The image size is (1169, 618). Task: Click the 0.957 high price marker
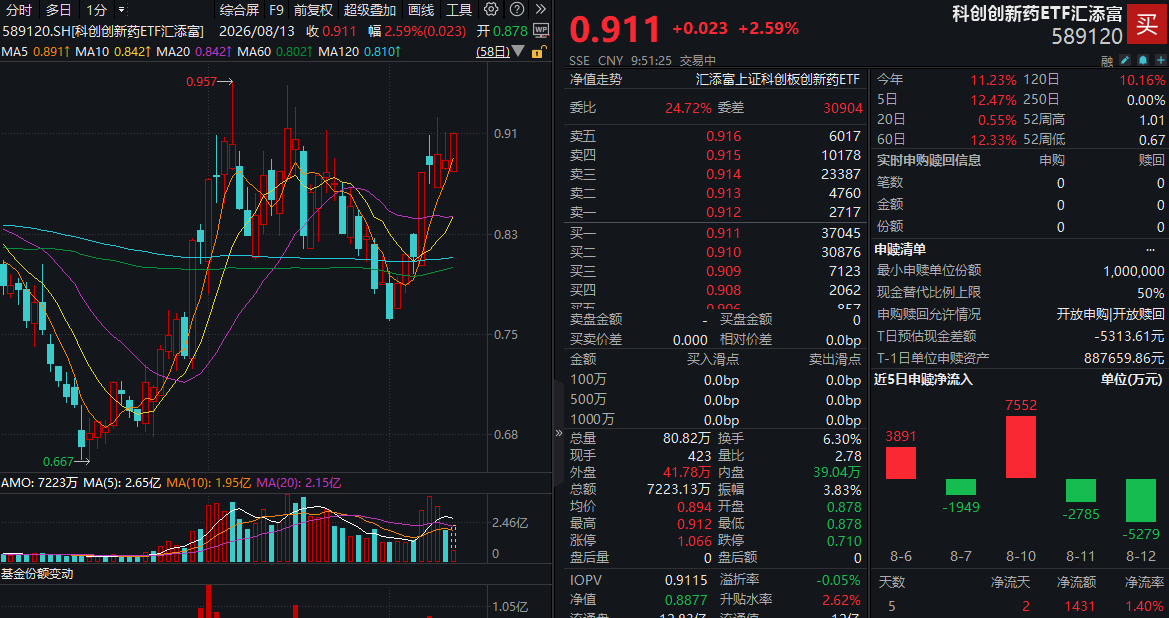coord(202,82)
